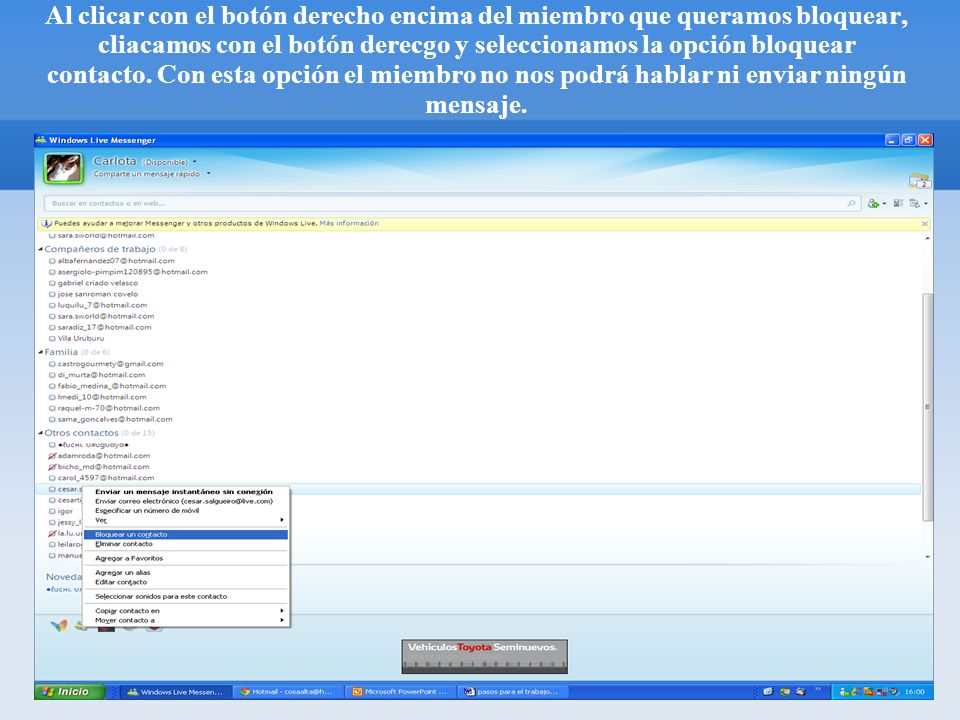Dismiss the yellow information bar
The image size is (960, 720).
924,223
